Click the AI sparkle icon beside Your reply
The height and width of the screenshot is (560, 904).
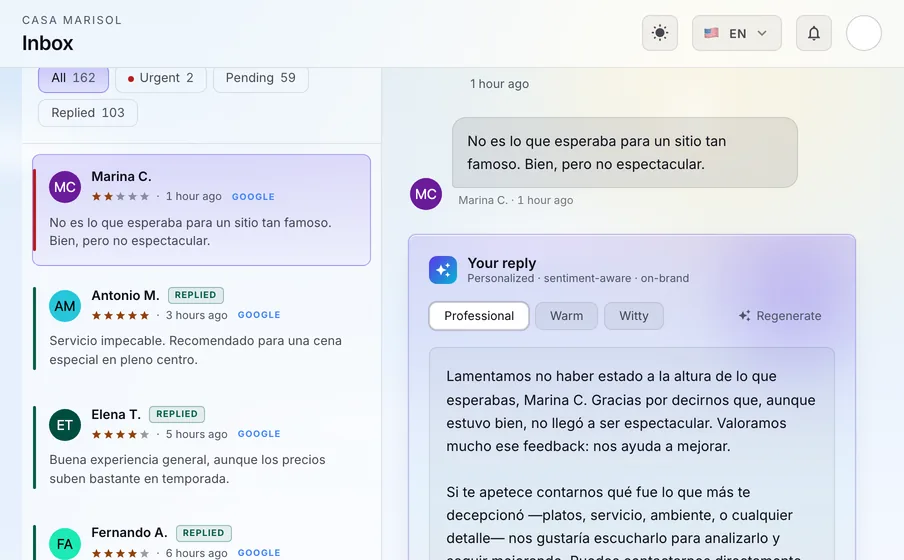click(443, 270)
